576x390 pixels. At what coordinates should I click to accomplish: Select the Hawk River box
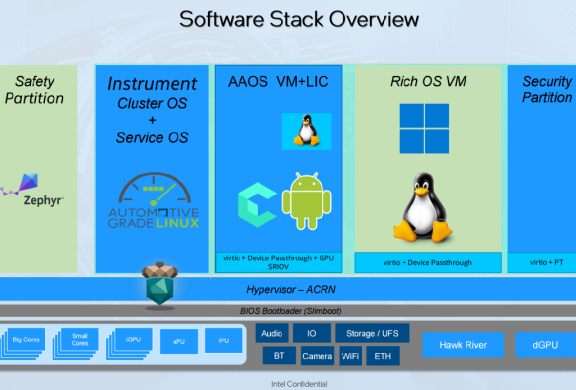(x=463, y=345)
